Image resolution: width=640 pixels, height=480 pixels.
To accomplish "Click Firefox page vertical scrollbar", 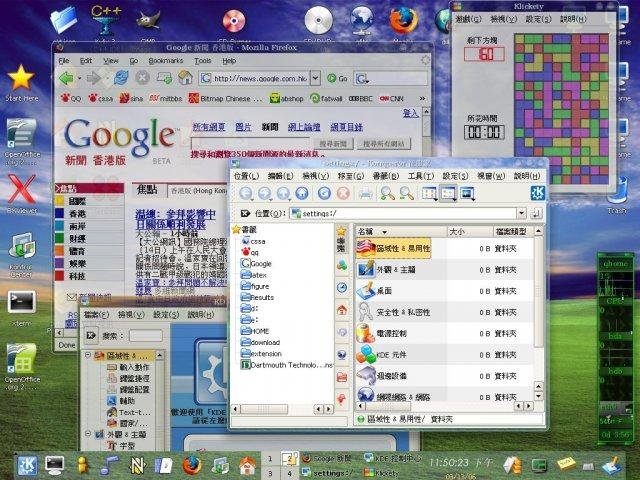I will tap(426, 131).
